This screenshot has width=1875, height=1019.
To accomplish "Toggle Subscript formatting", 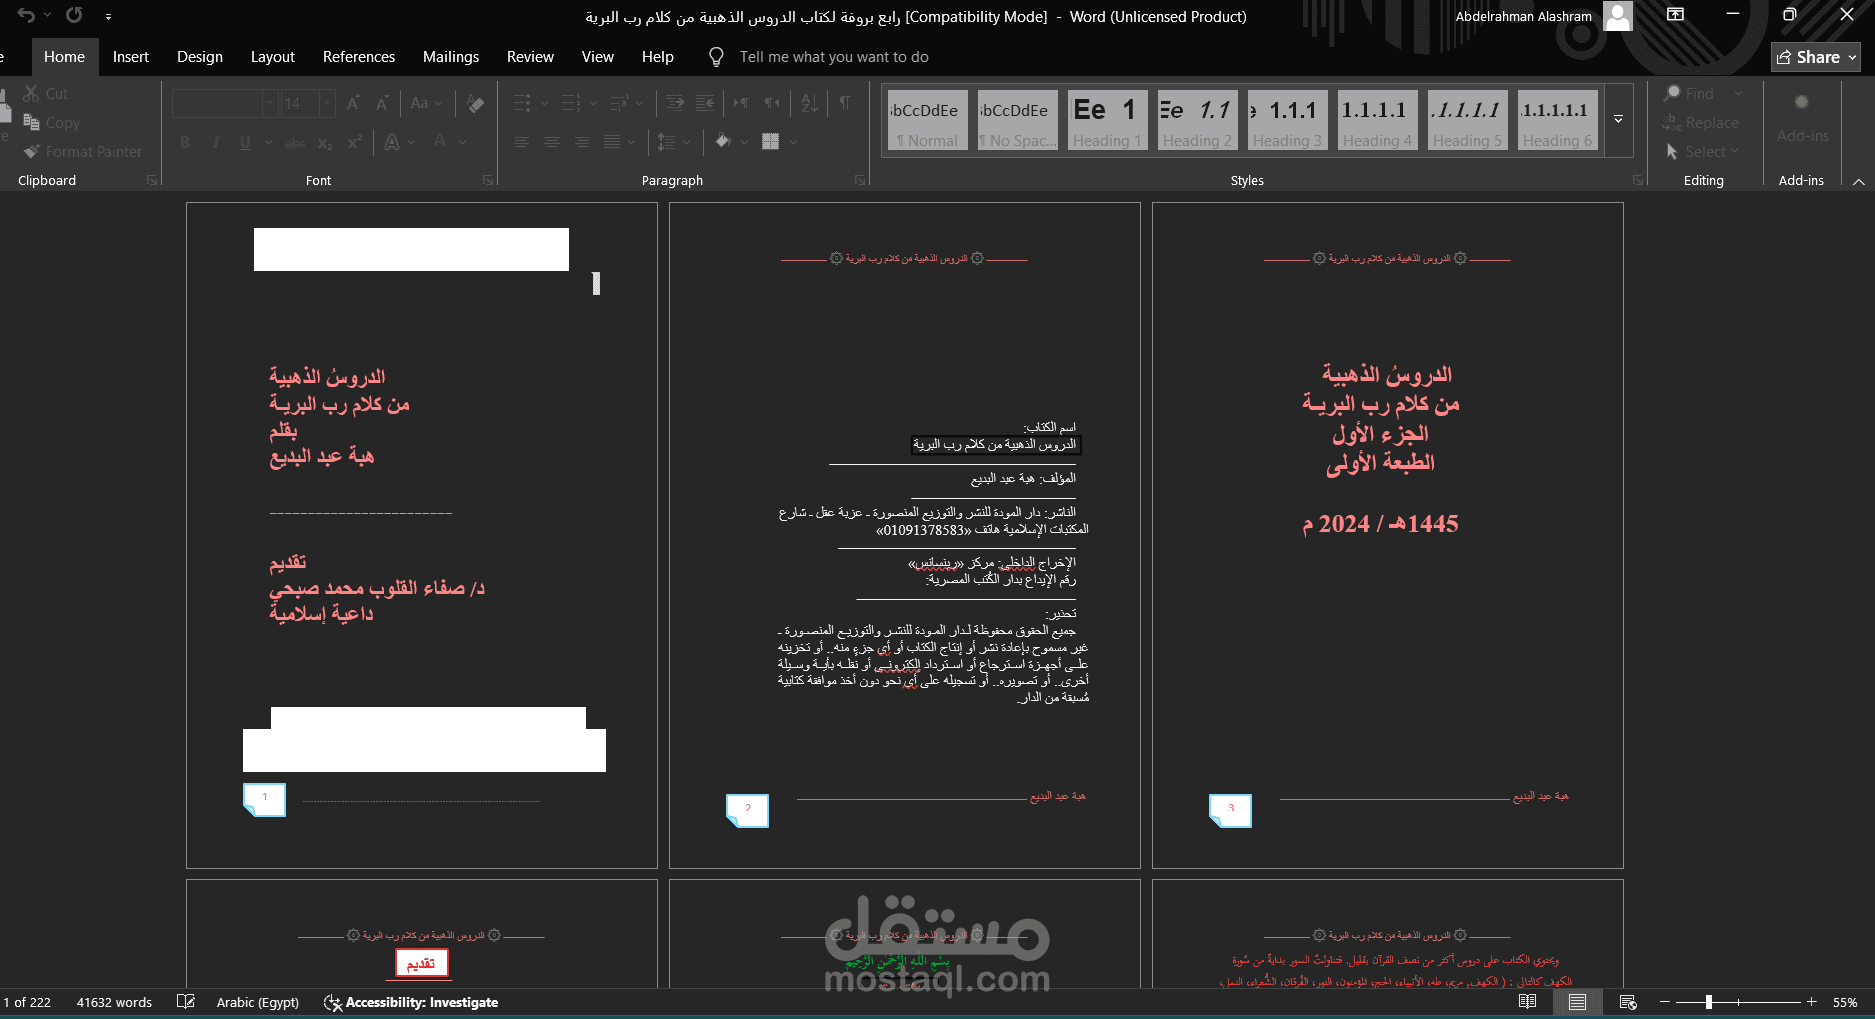I will pos(325,143).
